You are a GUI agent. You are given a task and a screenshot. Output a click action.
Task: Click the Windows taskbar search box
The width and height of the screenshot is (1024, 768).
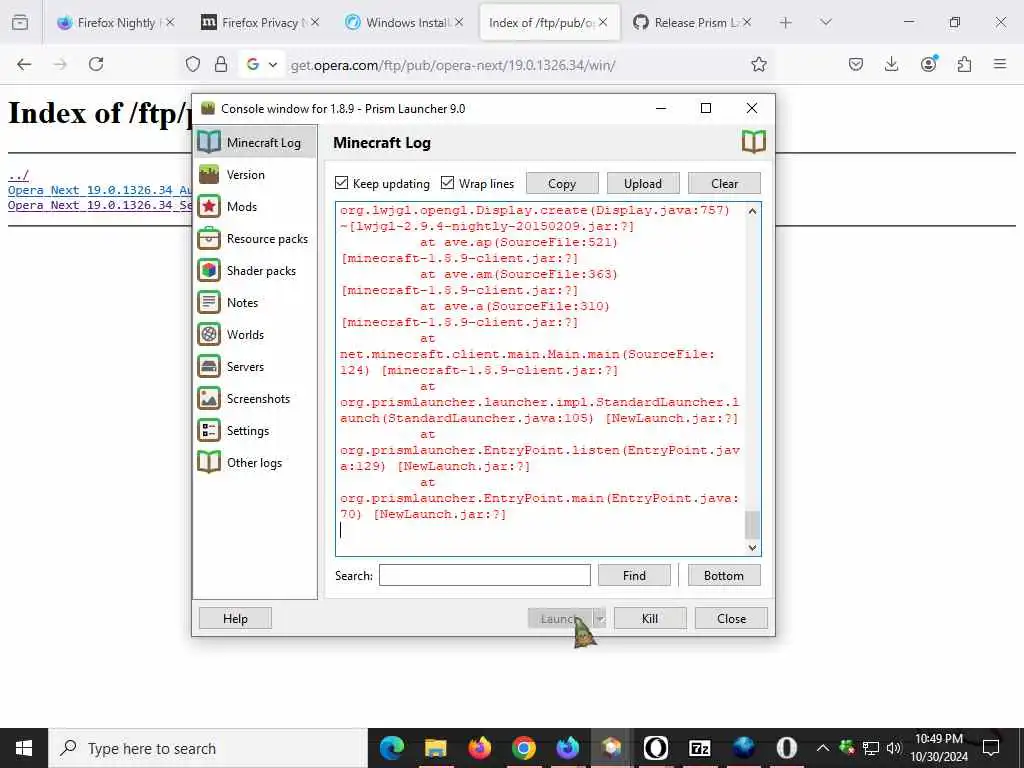click(208, 748)
